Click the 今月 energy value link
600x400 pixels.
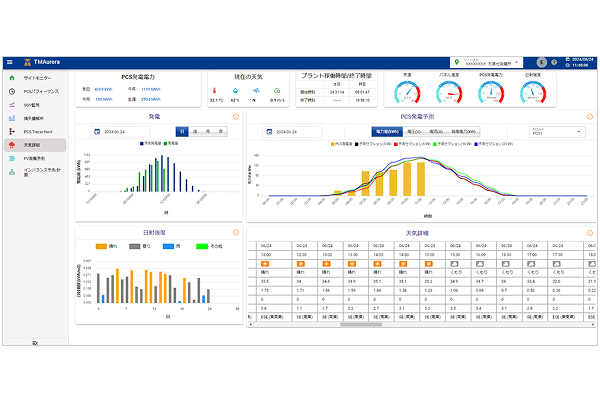105,100
